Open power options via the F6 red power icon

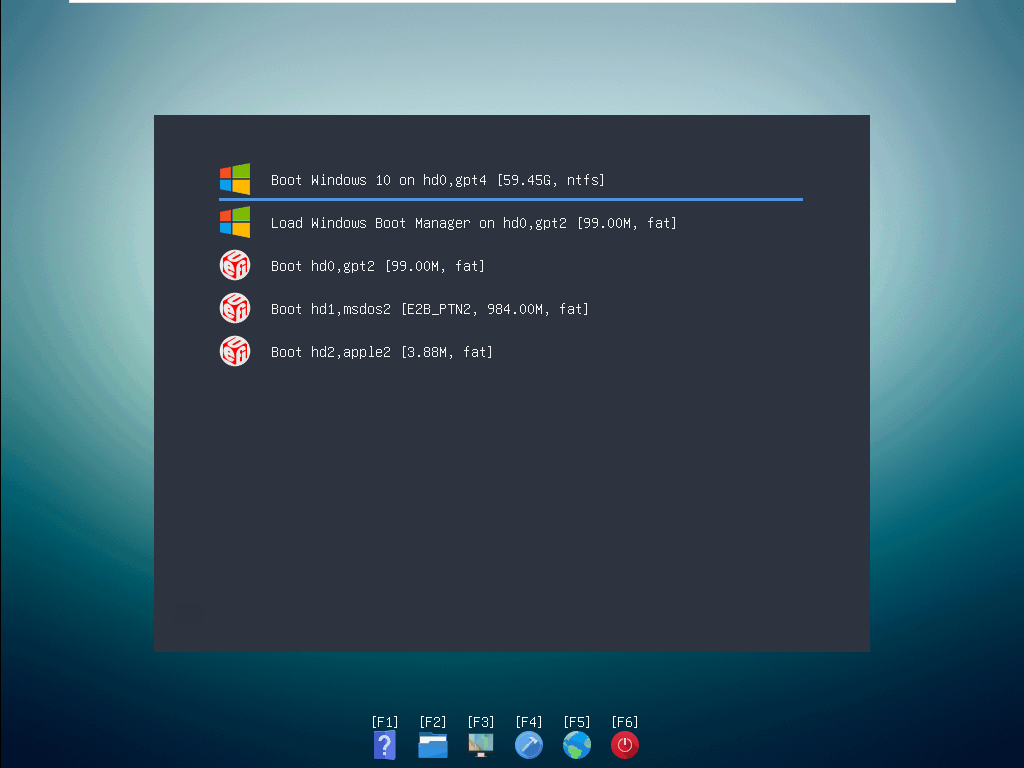(x=625, y=745)
